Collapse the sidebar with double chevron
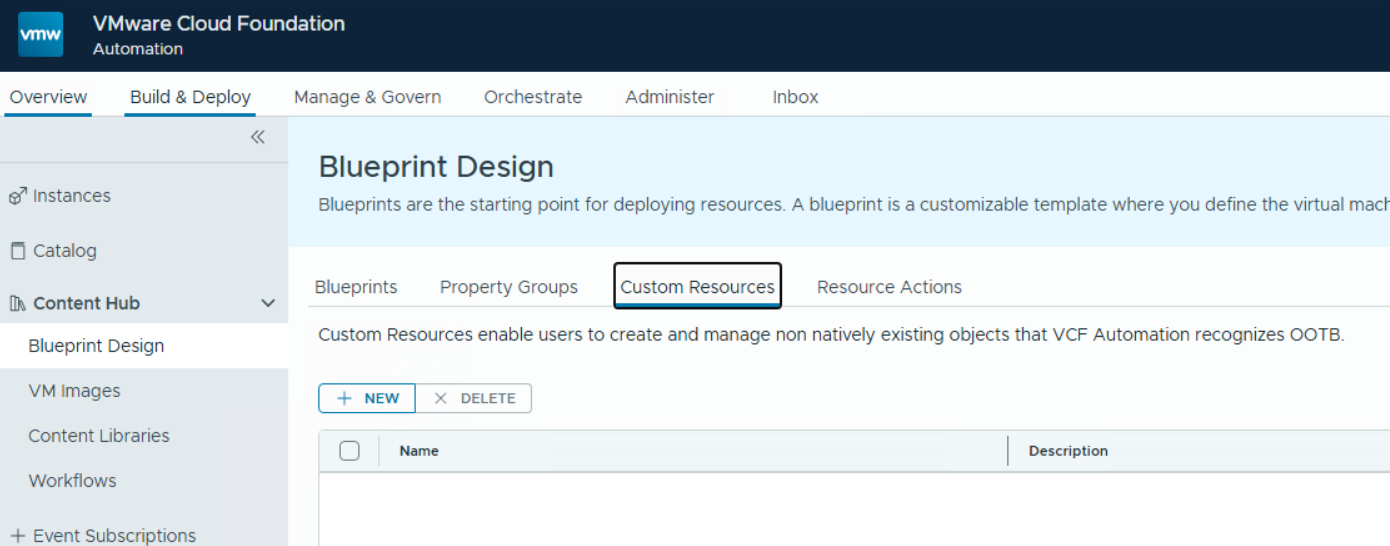This screenshot has width=1390, height=546. [x=258, y=138]
